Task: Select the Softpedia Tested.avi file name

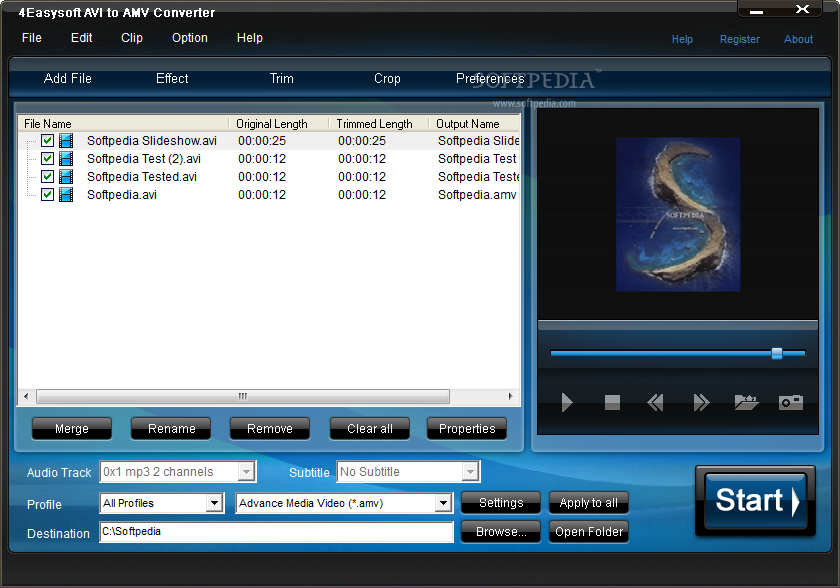Action: (141, 177)
